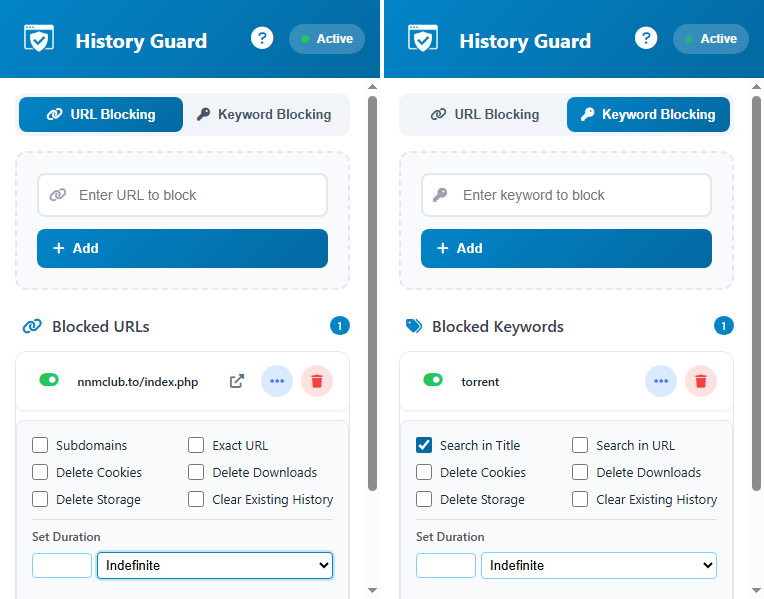The width and height of the screenshot is (764, 599).
Task: Delete the nnmclub.to blocked URL entry
Action: (317, 381)
